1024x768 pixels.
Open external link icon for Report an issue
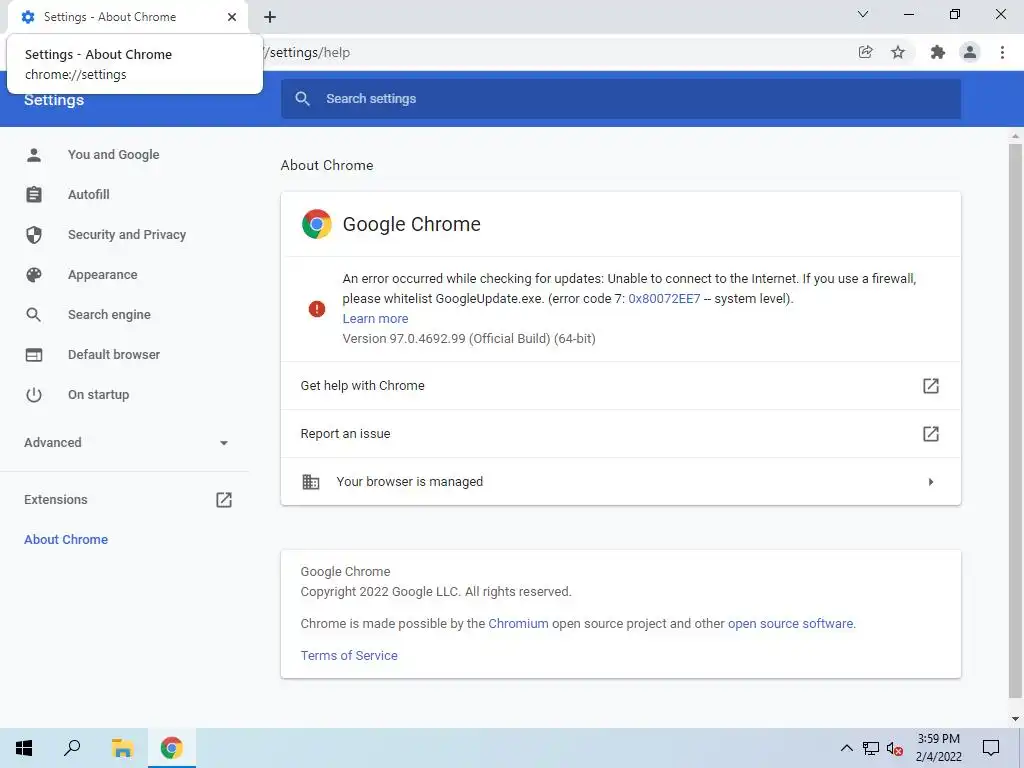[x=931, y=434]
